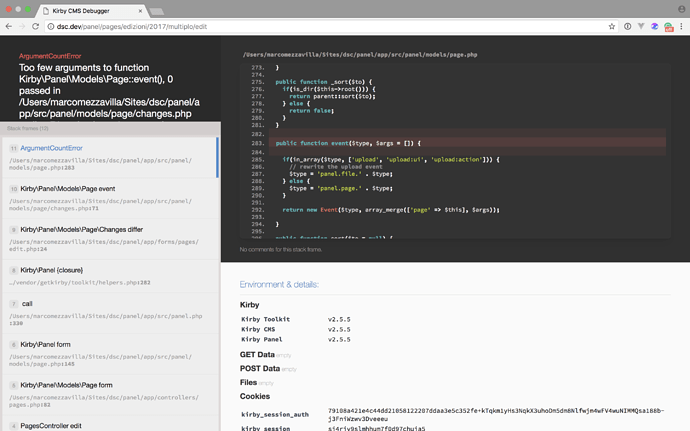Open the circled 'i' extension icon beside the bookmark star
Screen dimensions: 690x431
(628, 26)
